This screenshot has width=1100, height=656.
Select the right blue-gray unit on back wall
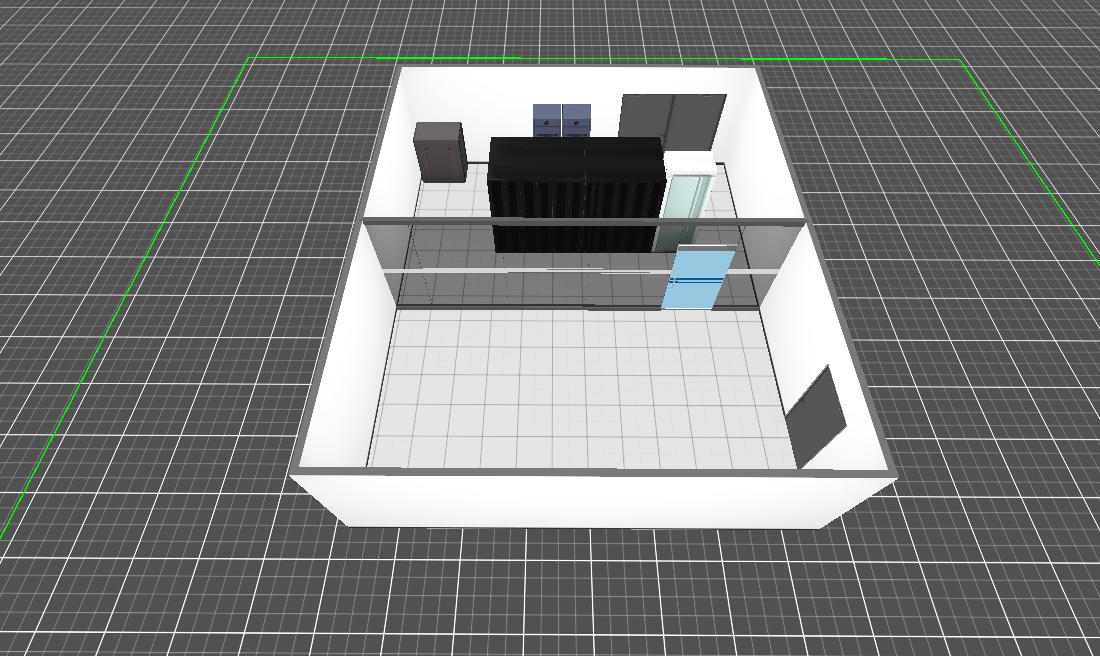point(577,120)
